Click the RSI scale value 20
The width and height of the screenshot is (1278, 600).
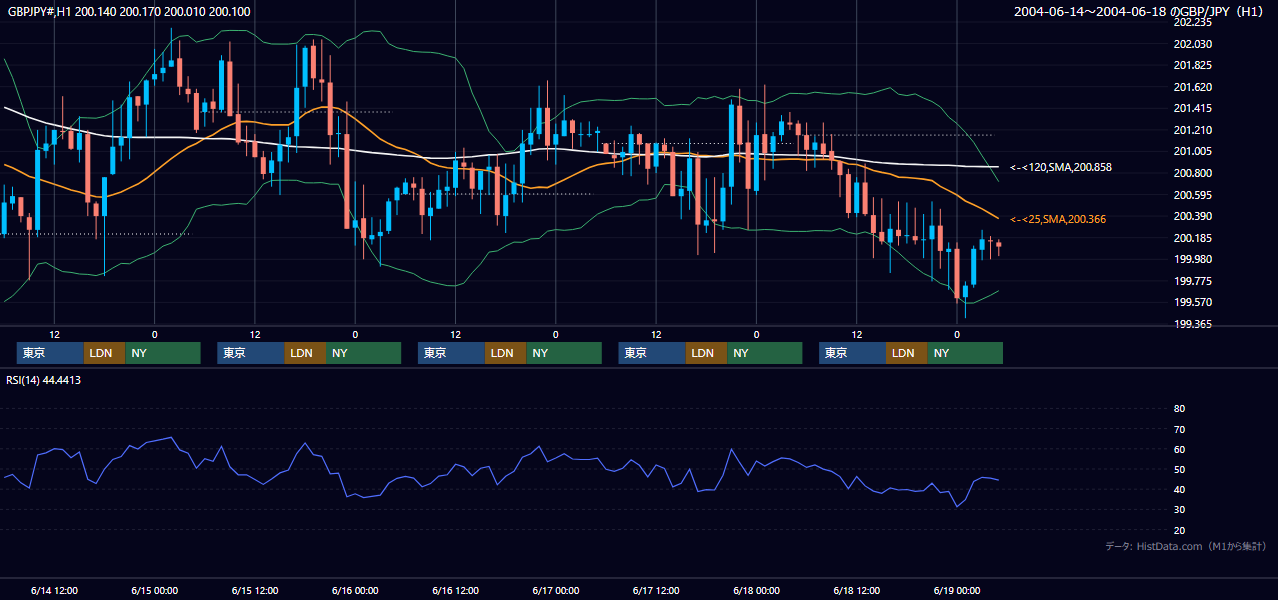click(x=1179, y=530)
